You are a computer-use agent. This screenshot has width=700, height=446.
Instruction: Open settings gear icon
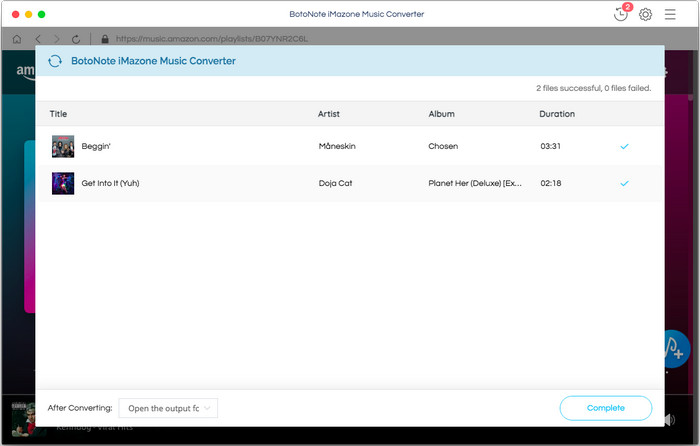point(646,15)
